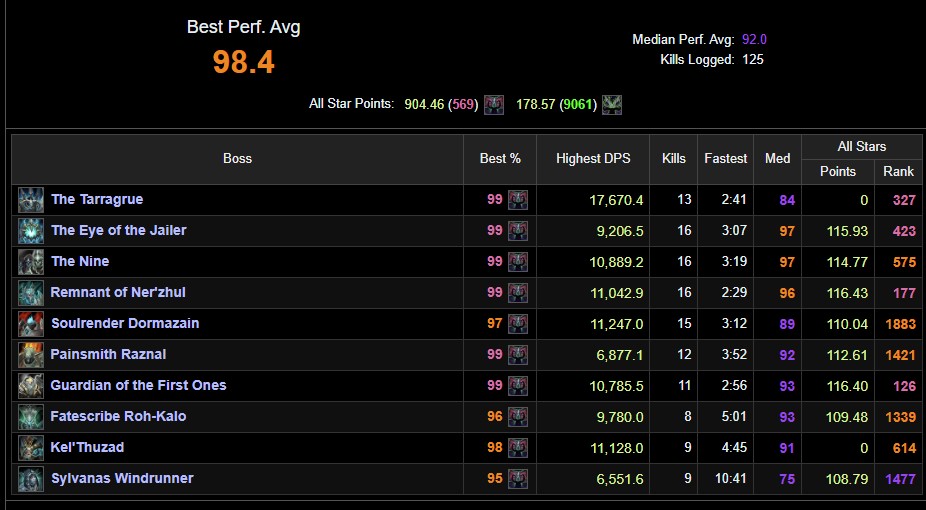Click All Star rank value 9061

(x=578, y=105)
